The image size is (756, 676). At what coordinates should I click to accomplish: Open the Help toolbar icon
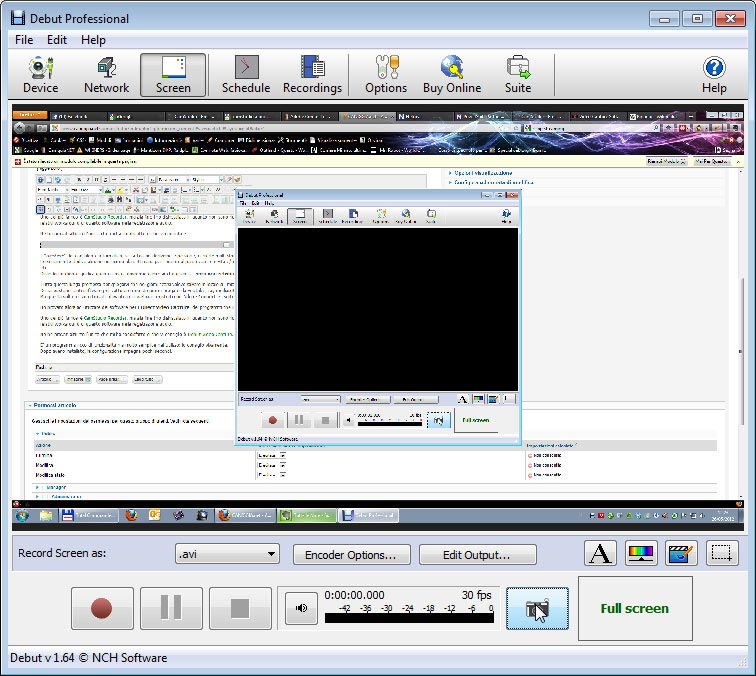tap(714, 75)
